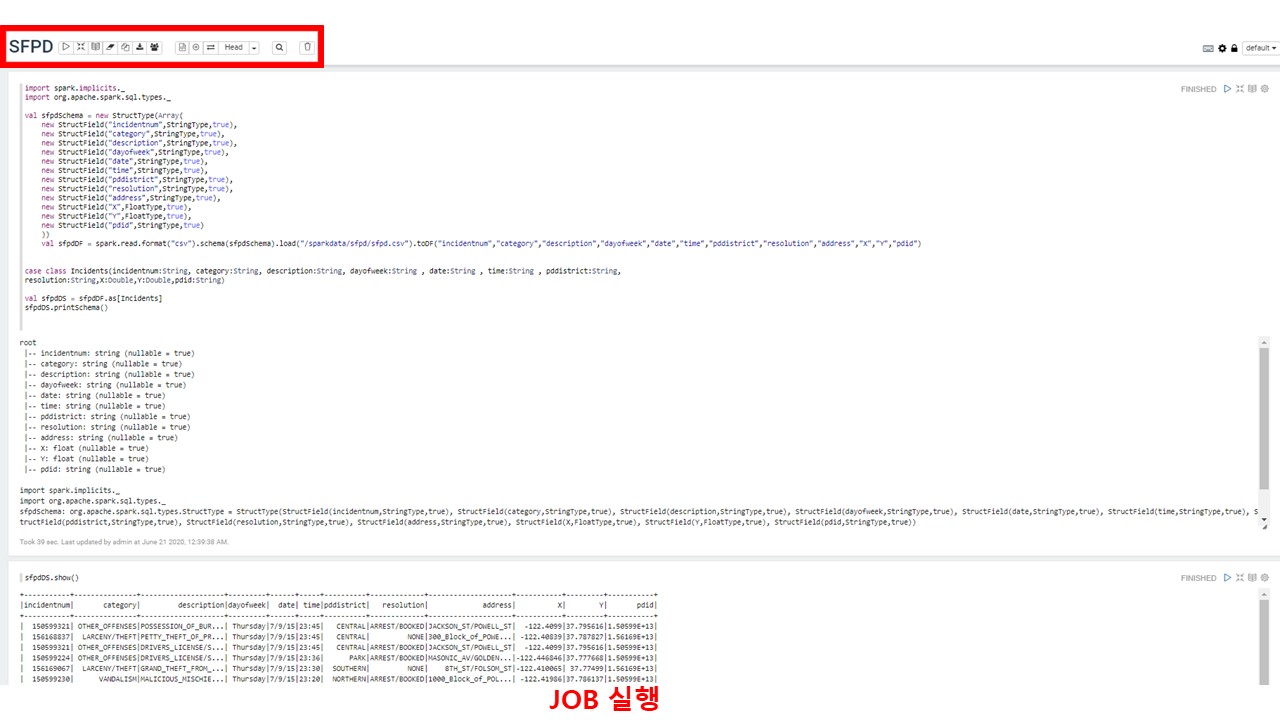
Task: Toggle show/hide code for all paragraphs
Action: [x=81, y=47]
